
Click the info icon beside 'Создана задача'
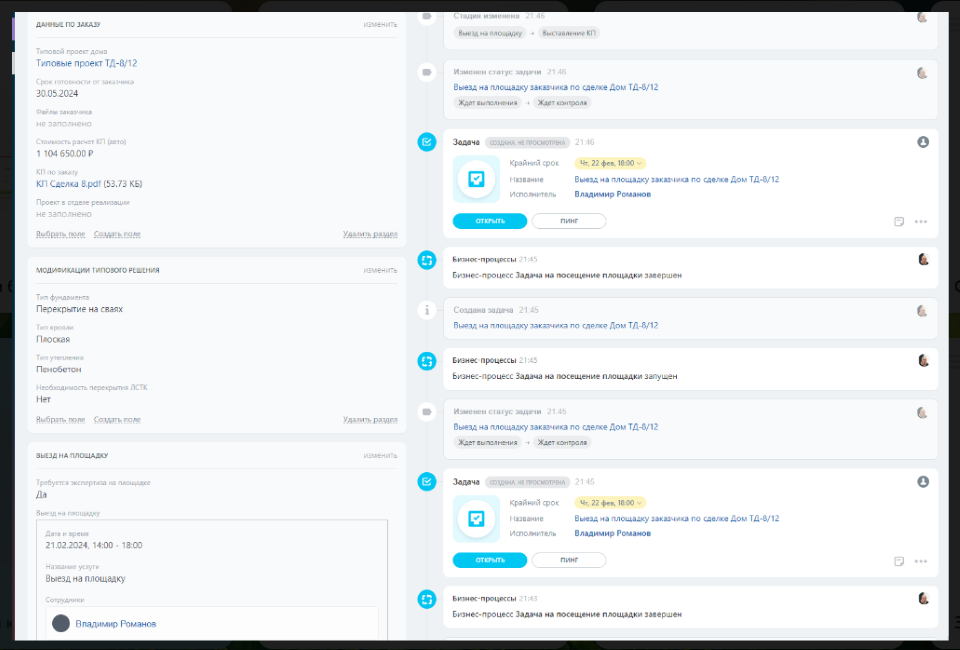click(427, 310)
